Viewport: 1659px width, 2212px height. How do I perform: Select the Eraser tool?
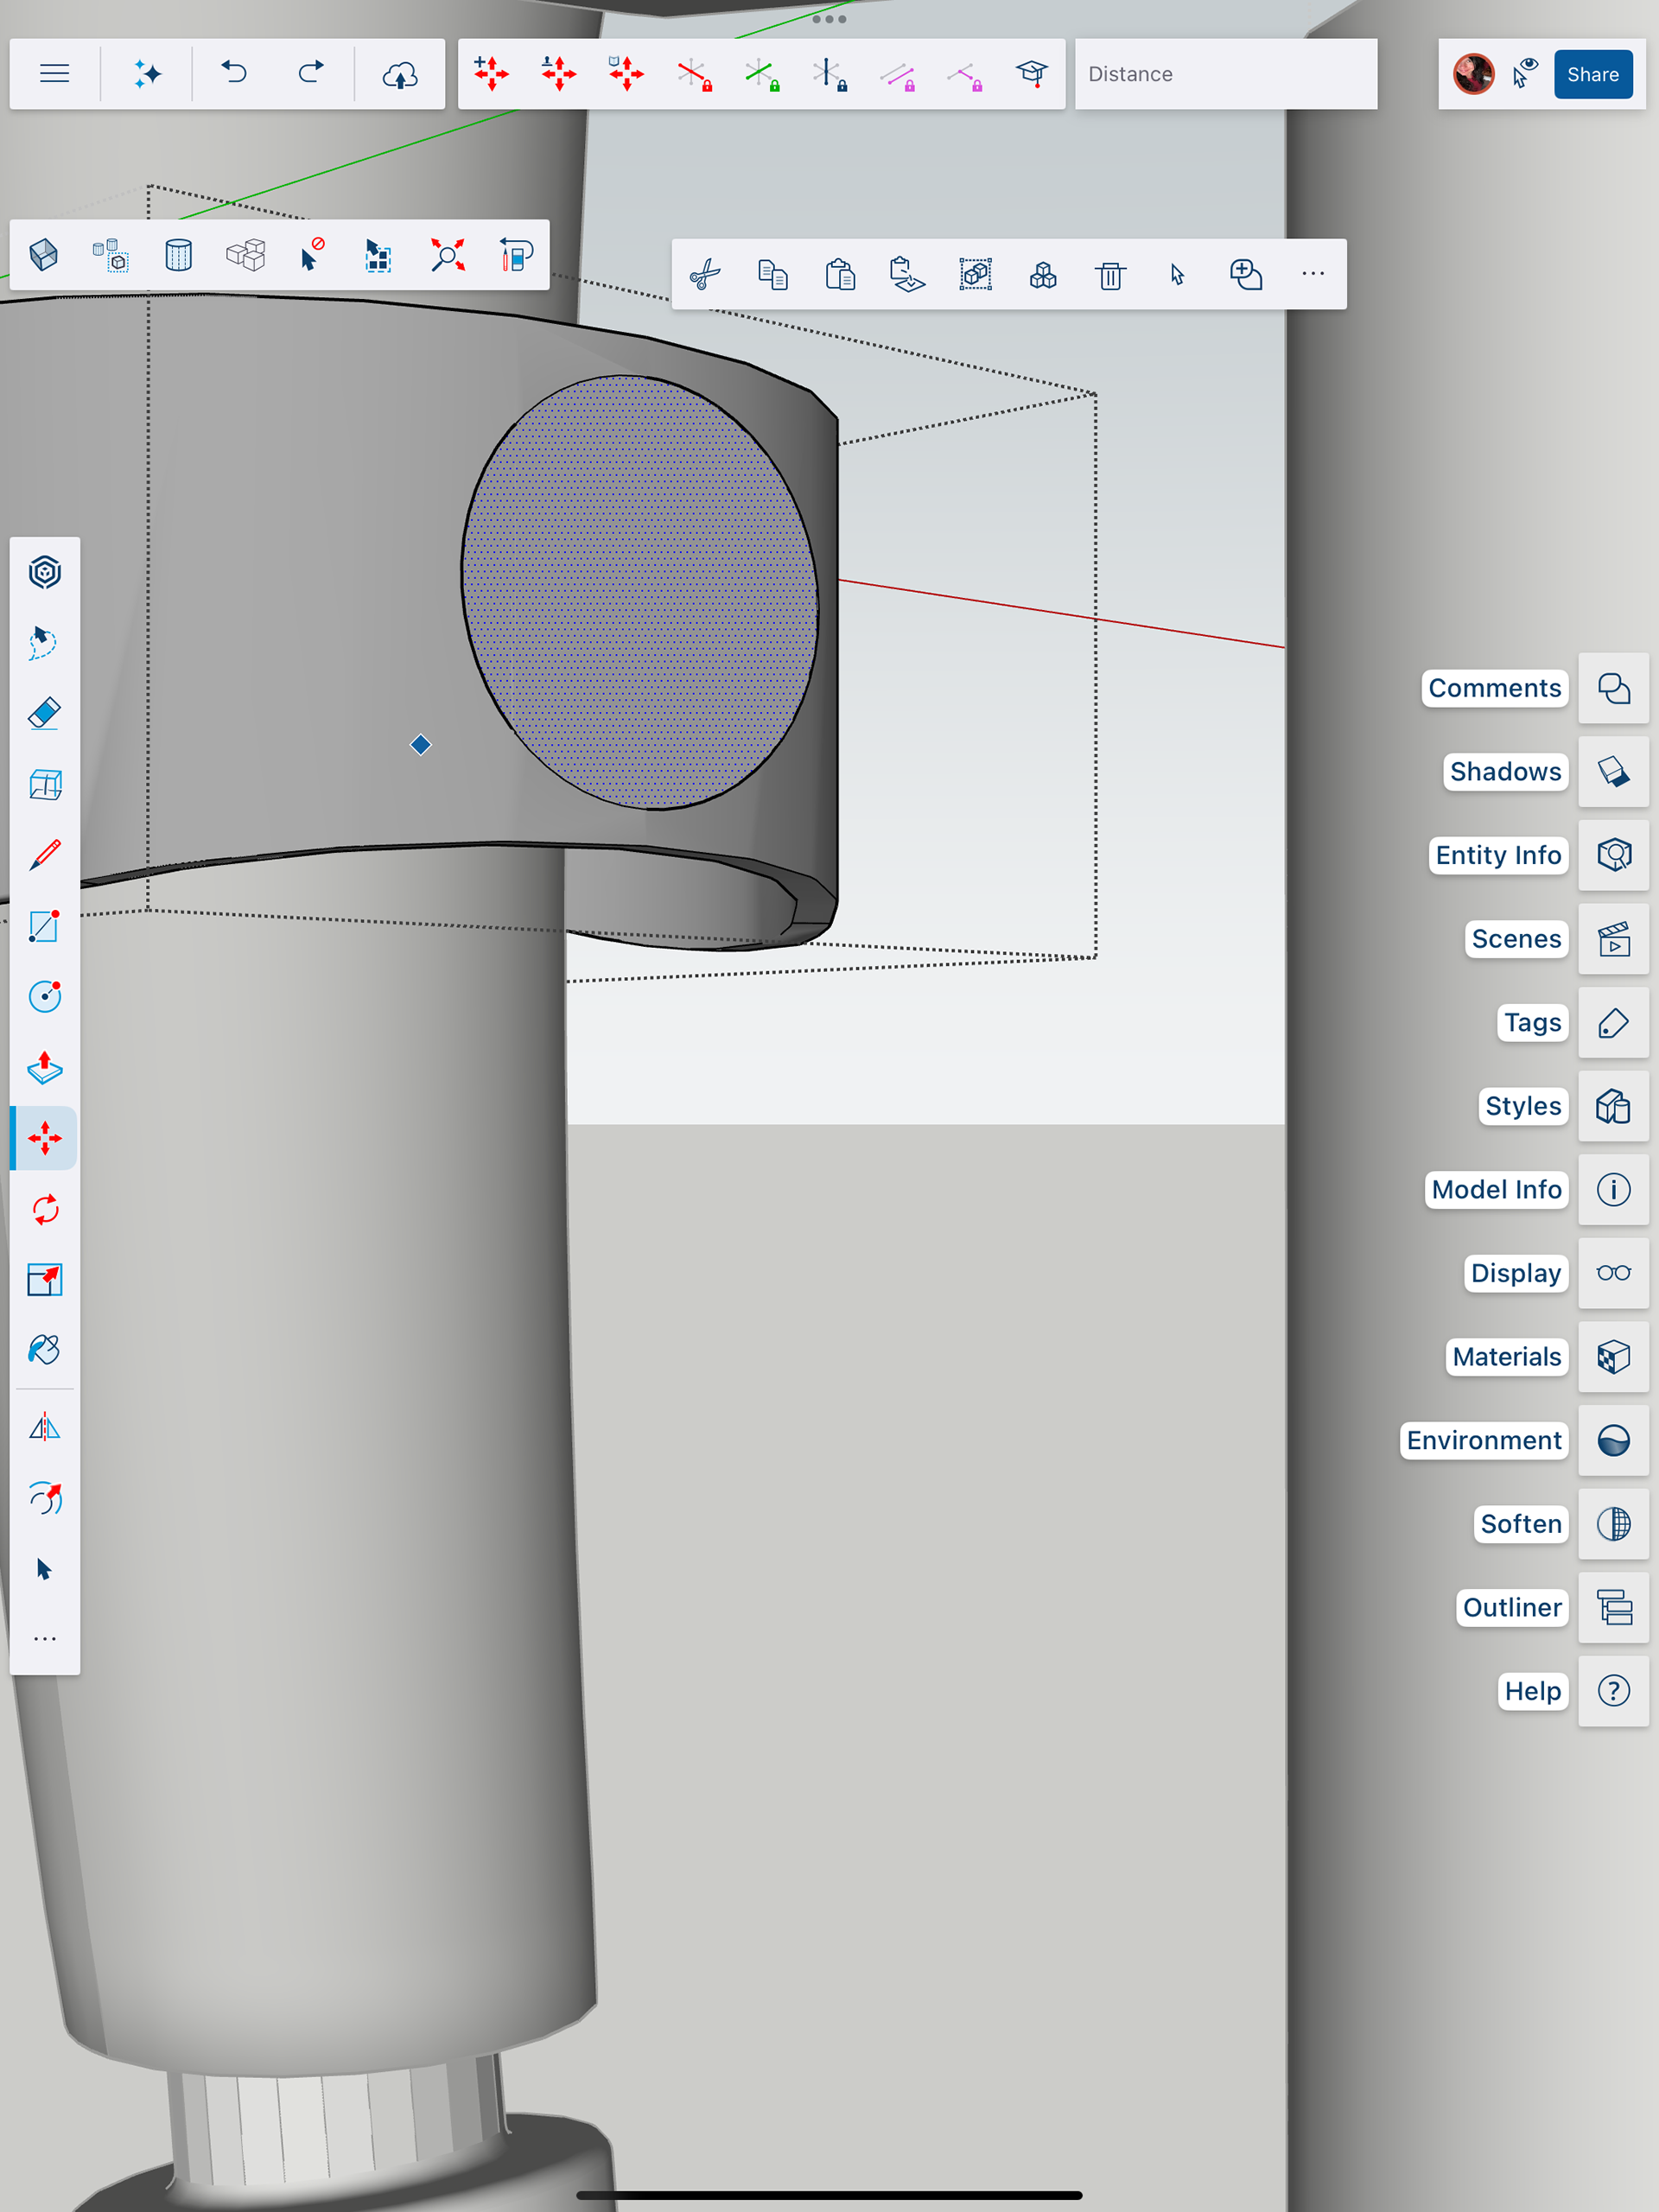coord(45,714)
